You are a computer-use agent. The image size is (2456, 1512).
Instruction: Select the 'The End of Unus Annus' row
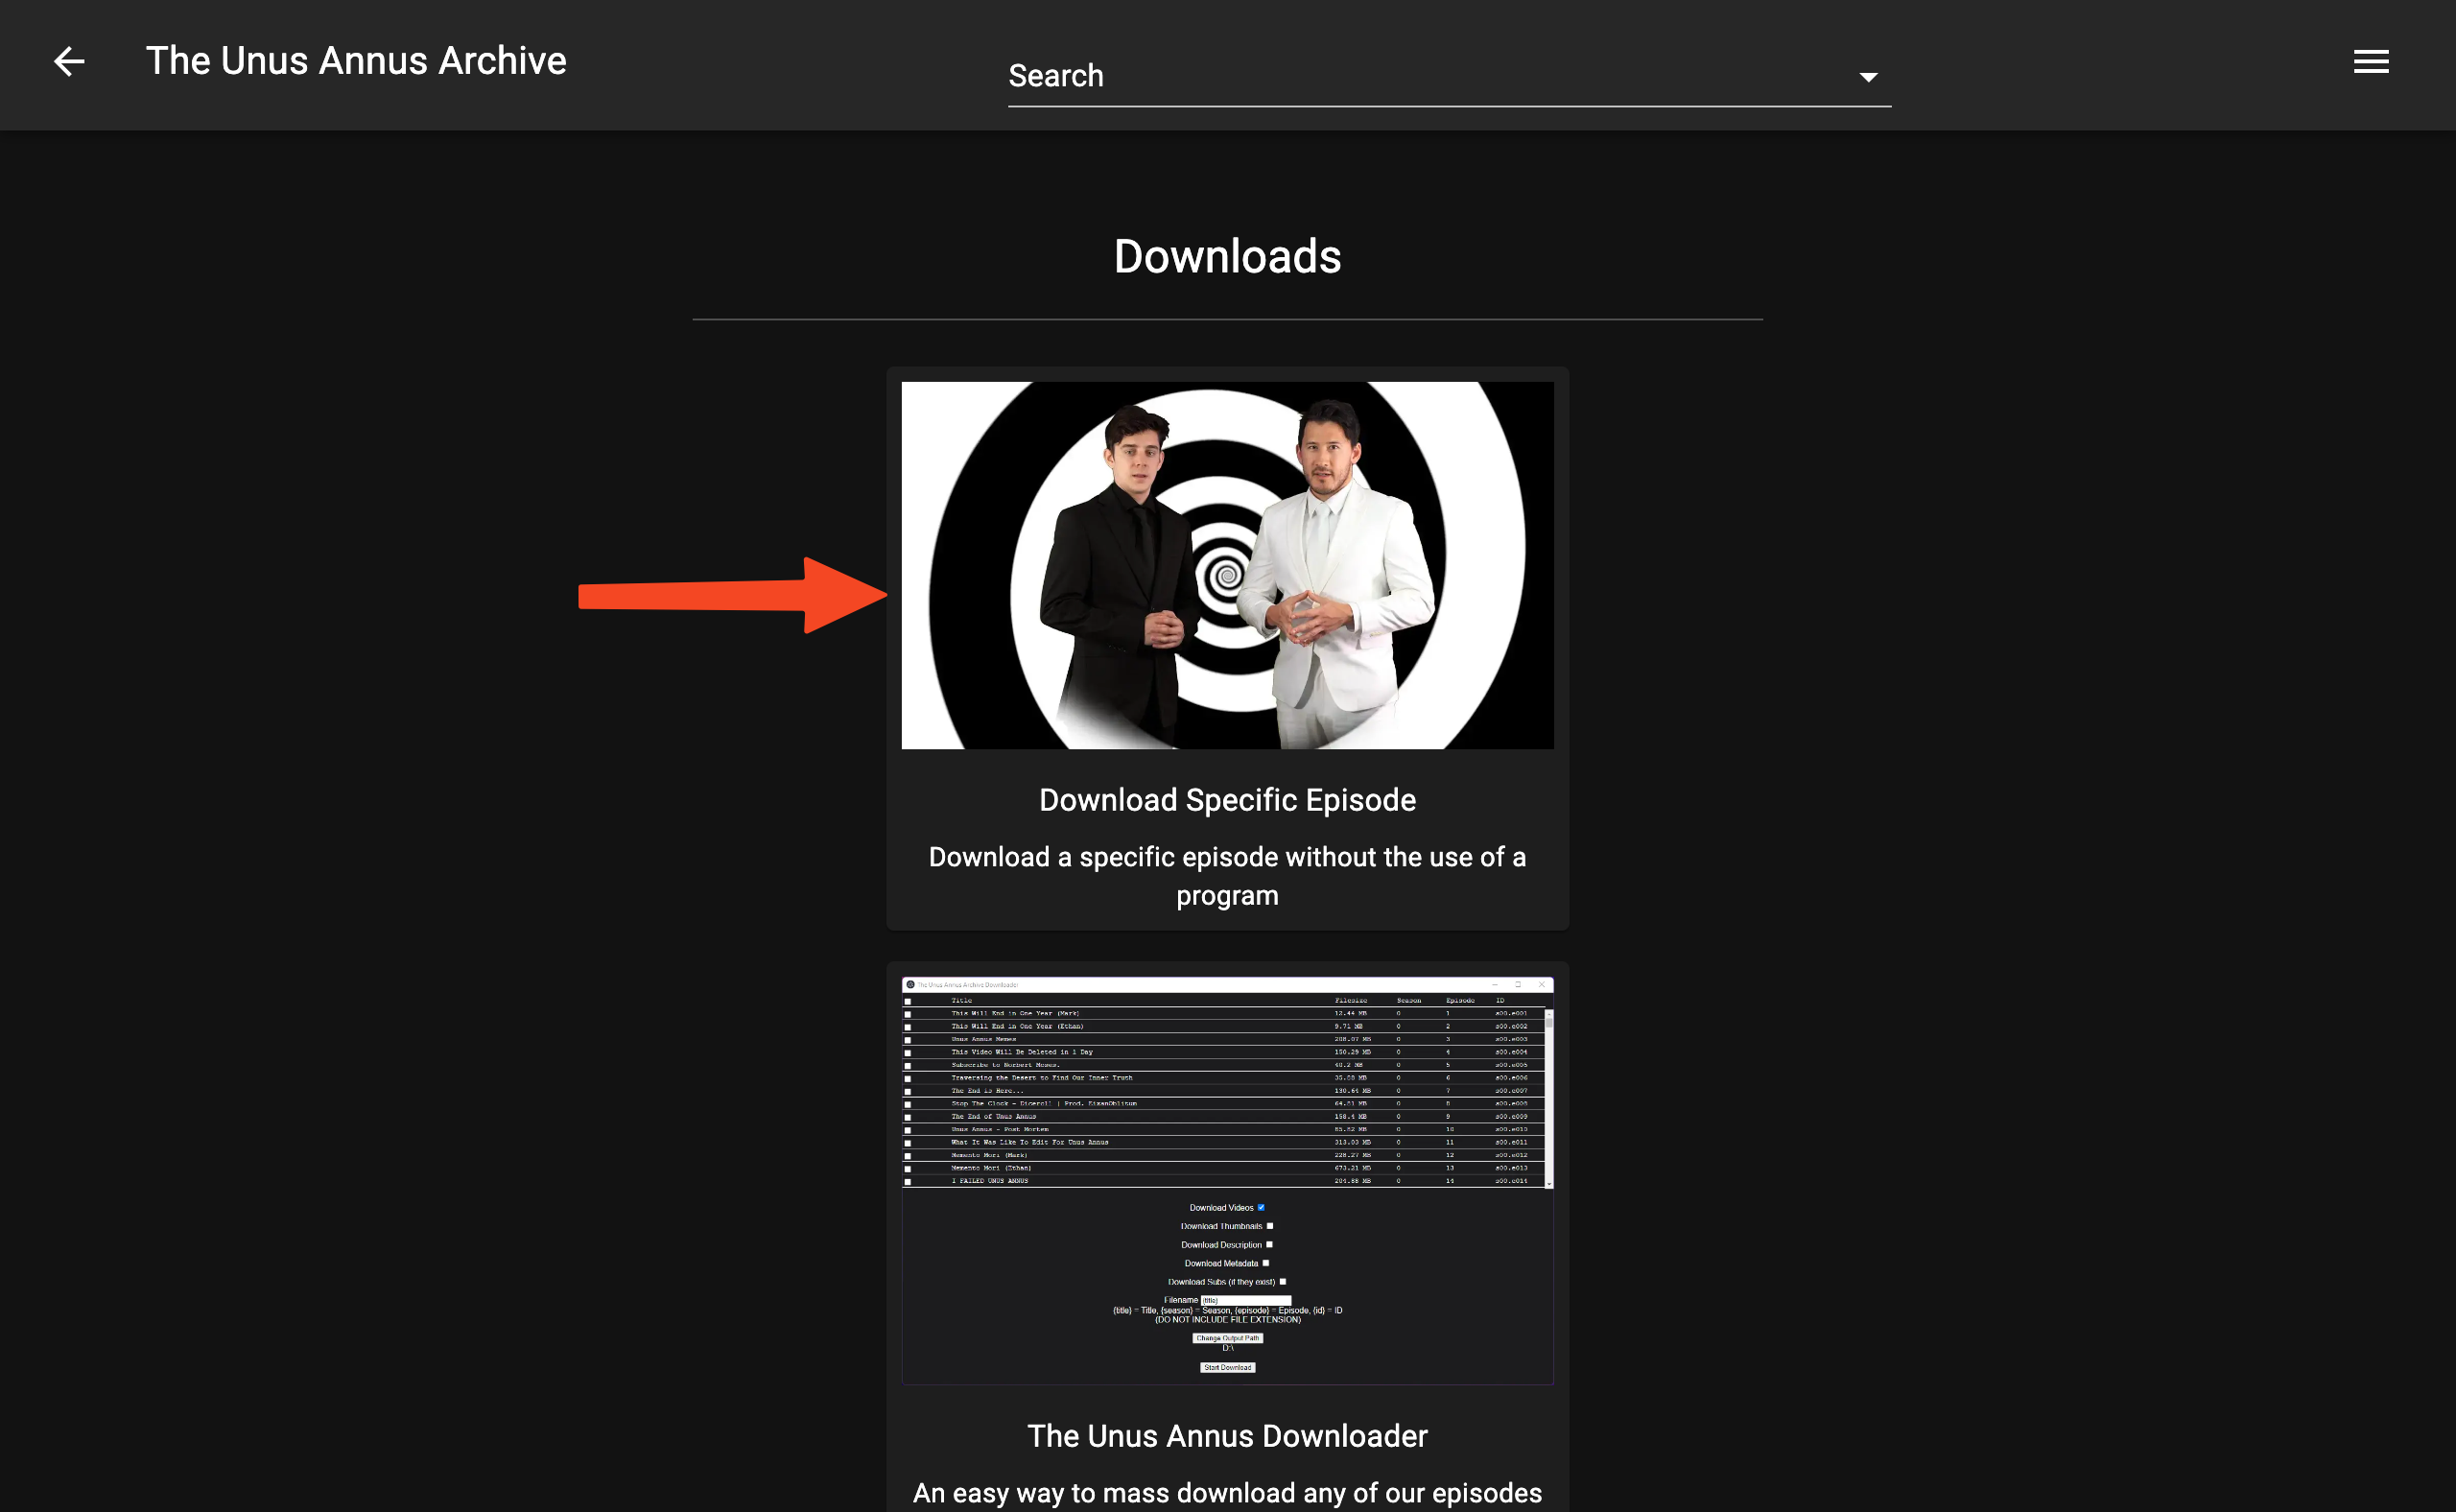tap(995, 1117)
